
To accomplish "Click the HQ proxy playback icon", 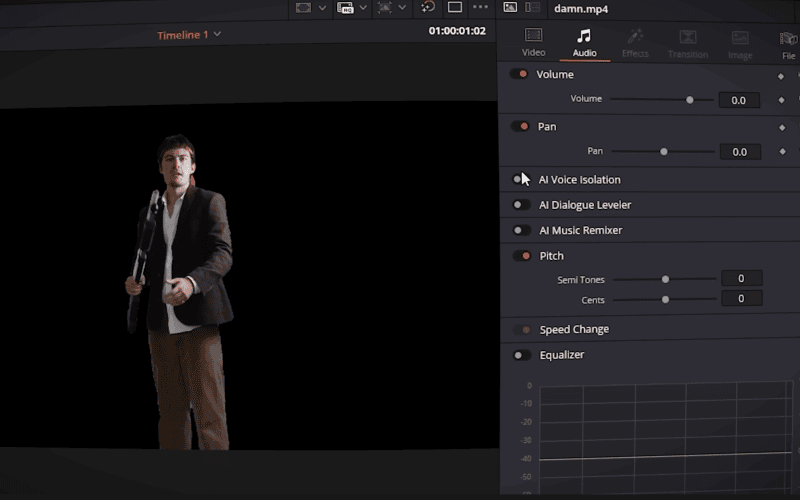I will (x=345, y=8).
